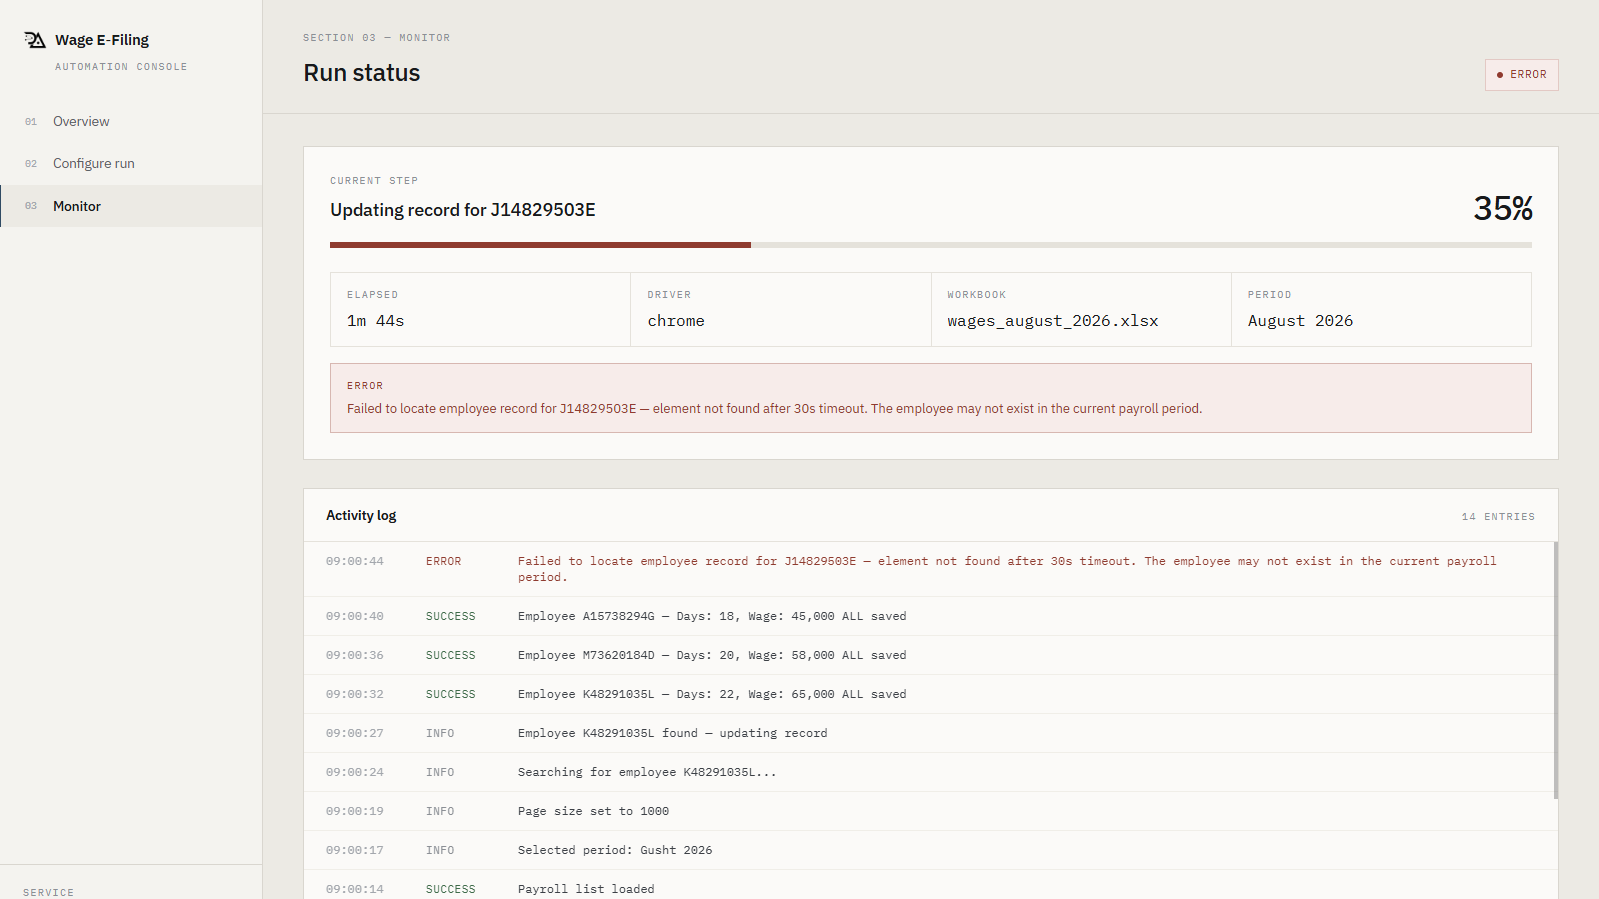1599x899 pixels.
Task: Click SUCCESS label at 09:00:36
Action: click(450, 655)
